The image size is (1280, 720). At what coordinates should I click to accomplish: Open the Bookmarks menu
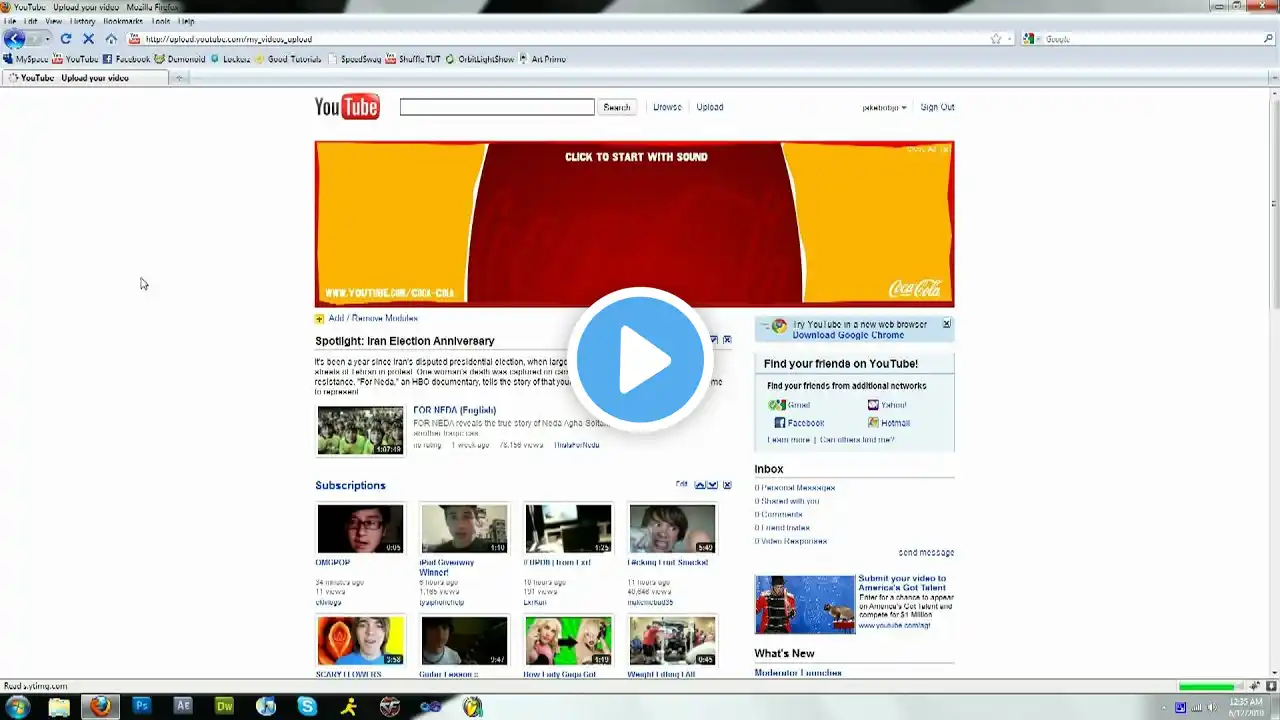[x=123, y=21]
